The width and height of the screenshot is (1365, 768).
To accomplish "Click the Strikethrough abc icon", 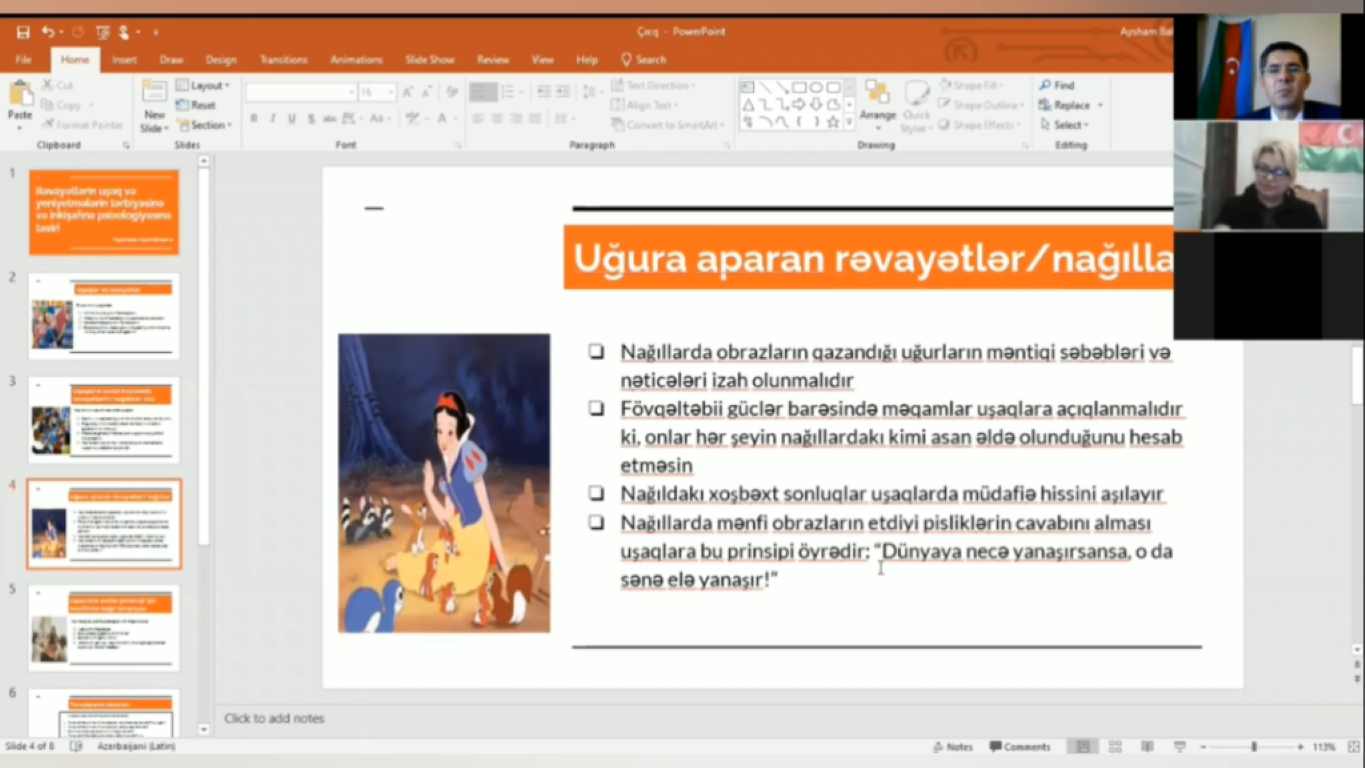I will point(330,118).
